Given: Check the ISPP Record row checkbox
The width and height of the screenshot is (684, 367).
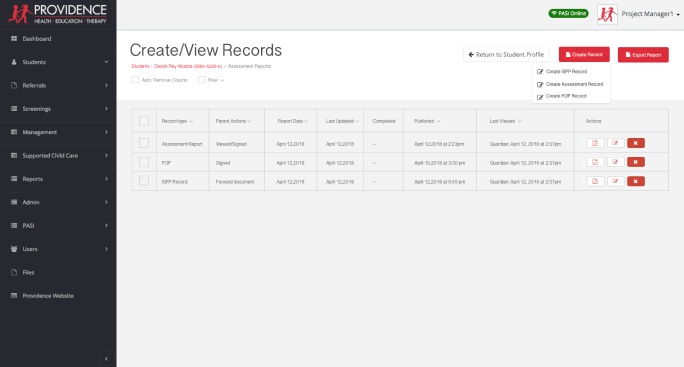Looking at the screenshot, I should click(x=144, y=181).
